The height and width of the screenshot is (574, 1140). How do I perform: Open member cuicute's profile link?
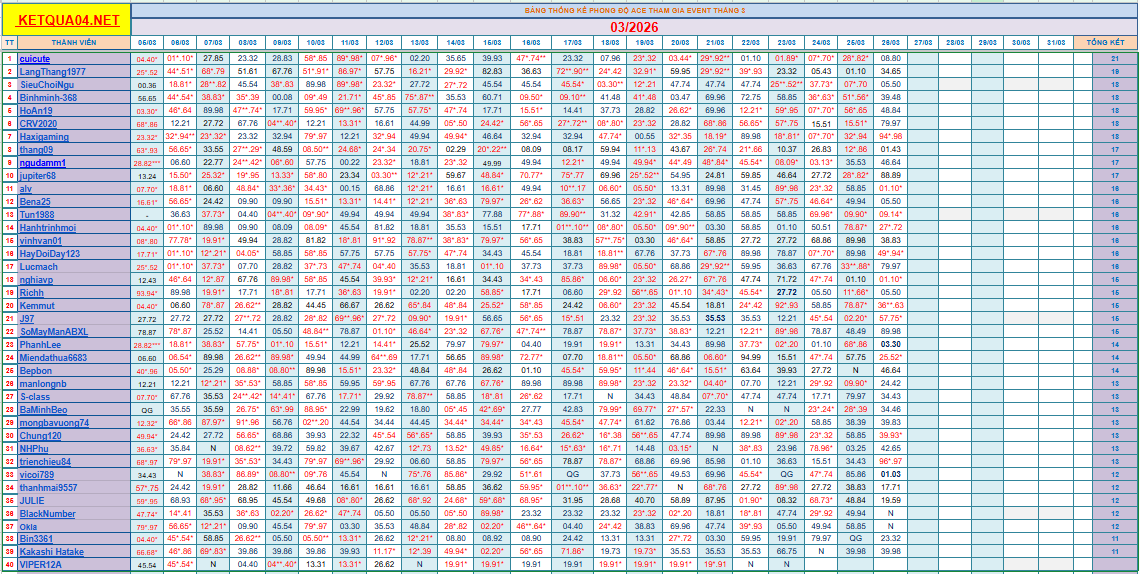[x=35, y=59]
